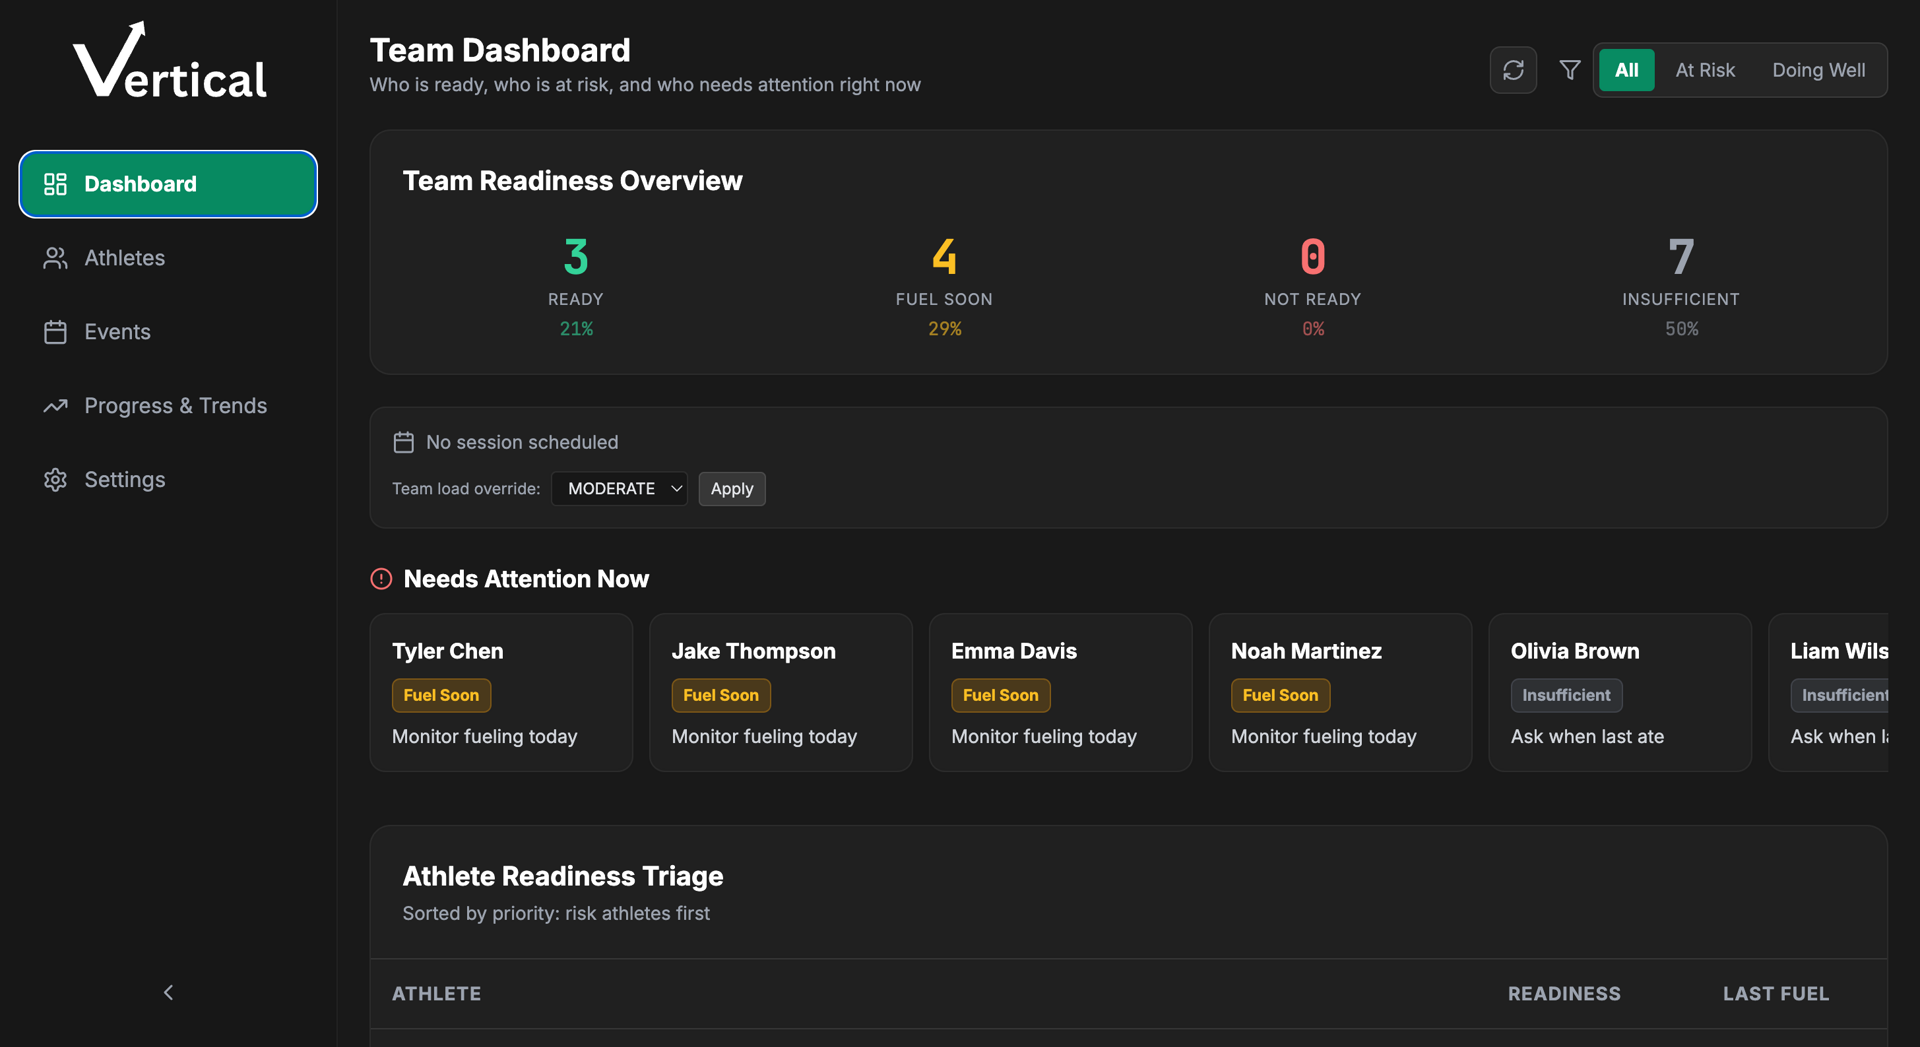Screen dimensions: 1920x1047
Task: Switch the filter to At Risk
Action: point(1705,70)
